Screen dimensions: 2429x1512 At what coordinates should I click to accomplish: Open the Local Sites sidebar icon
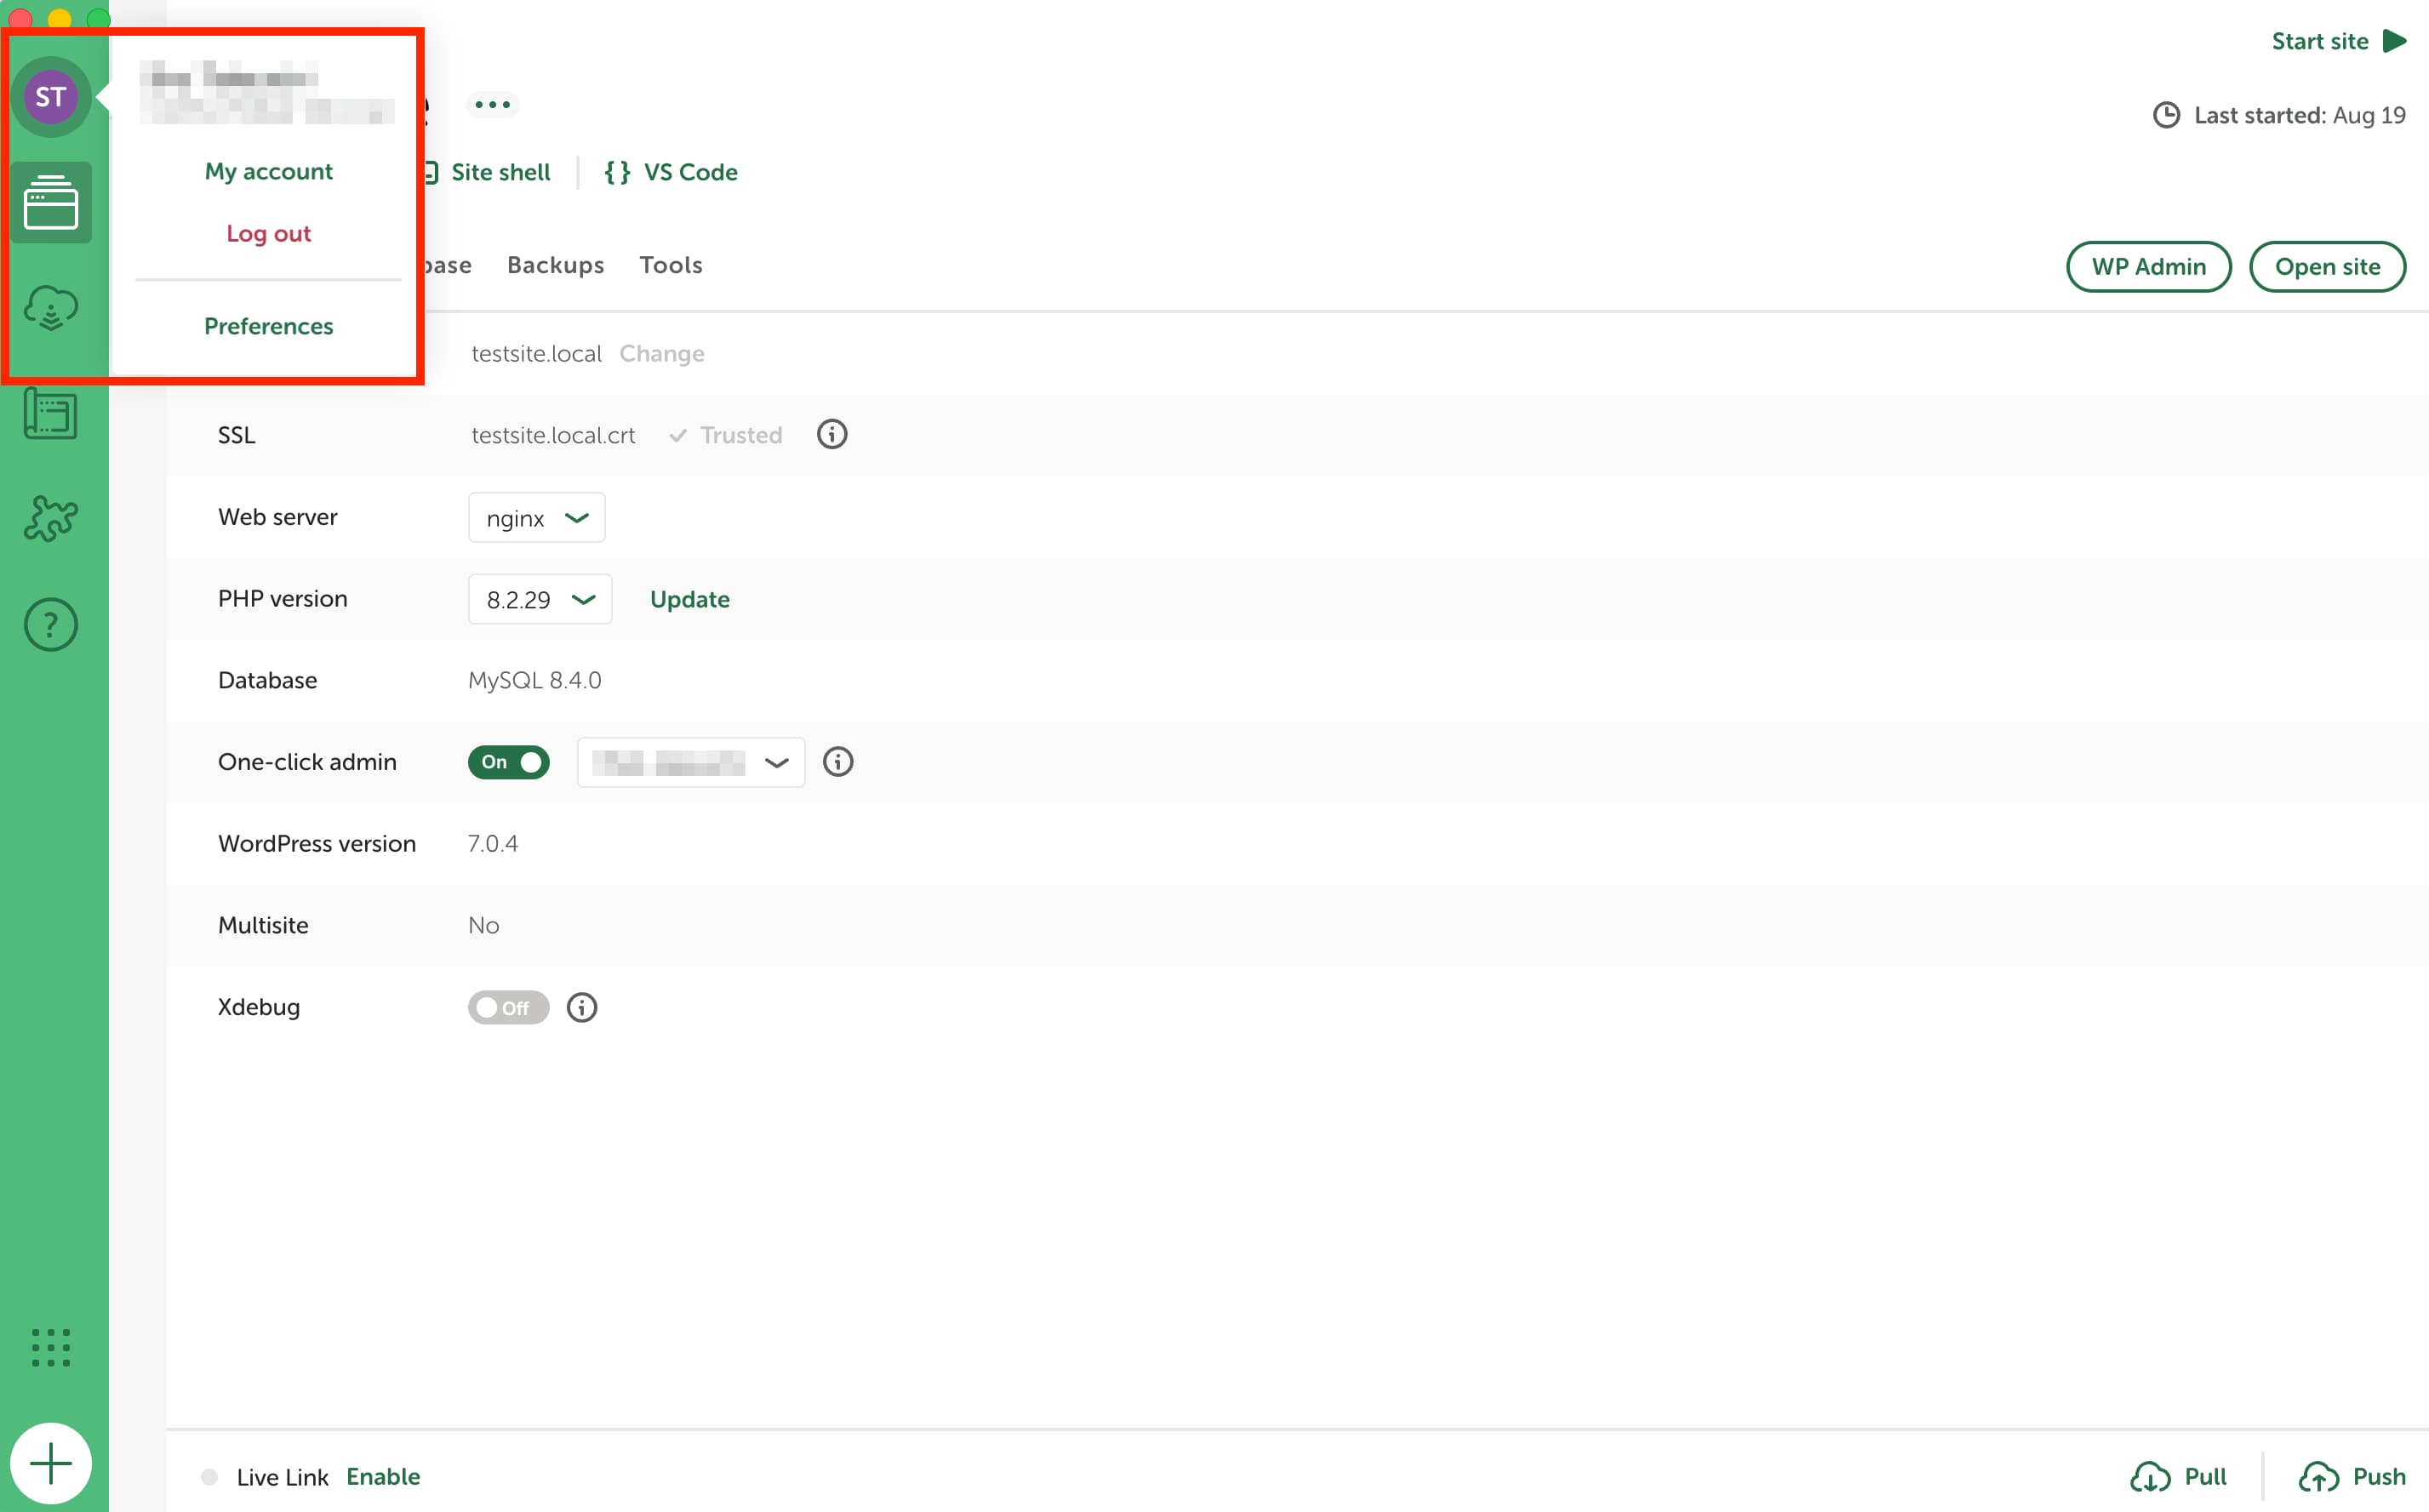51,203
